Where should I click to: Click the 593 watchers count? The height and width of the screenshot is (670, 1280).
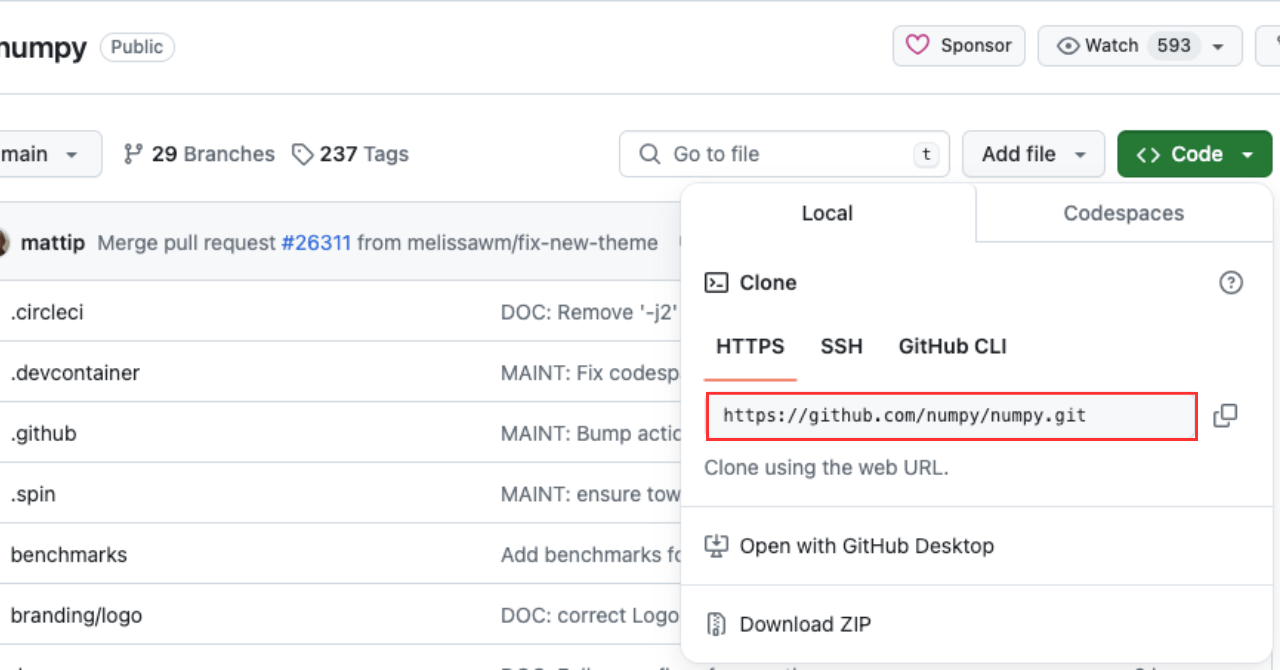point(1174,46)
